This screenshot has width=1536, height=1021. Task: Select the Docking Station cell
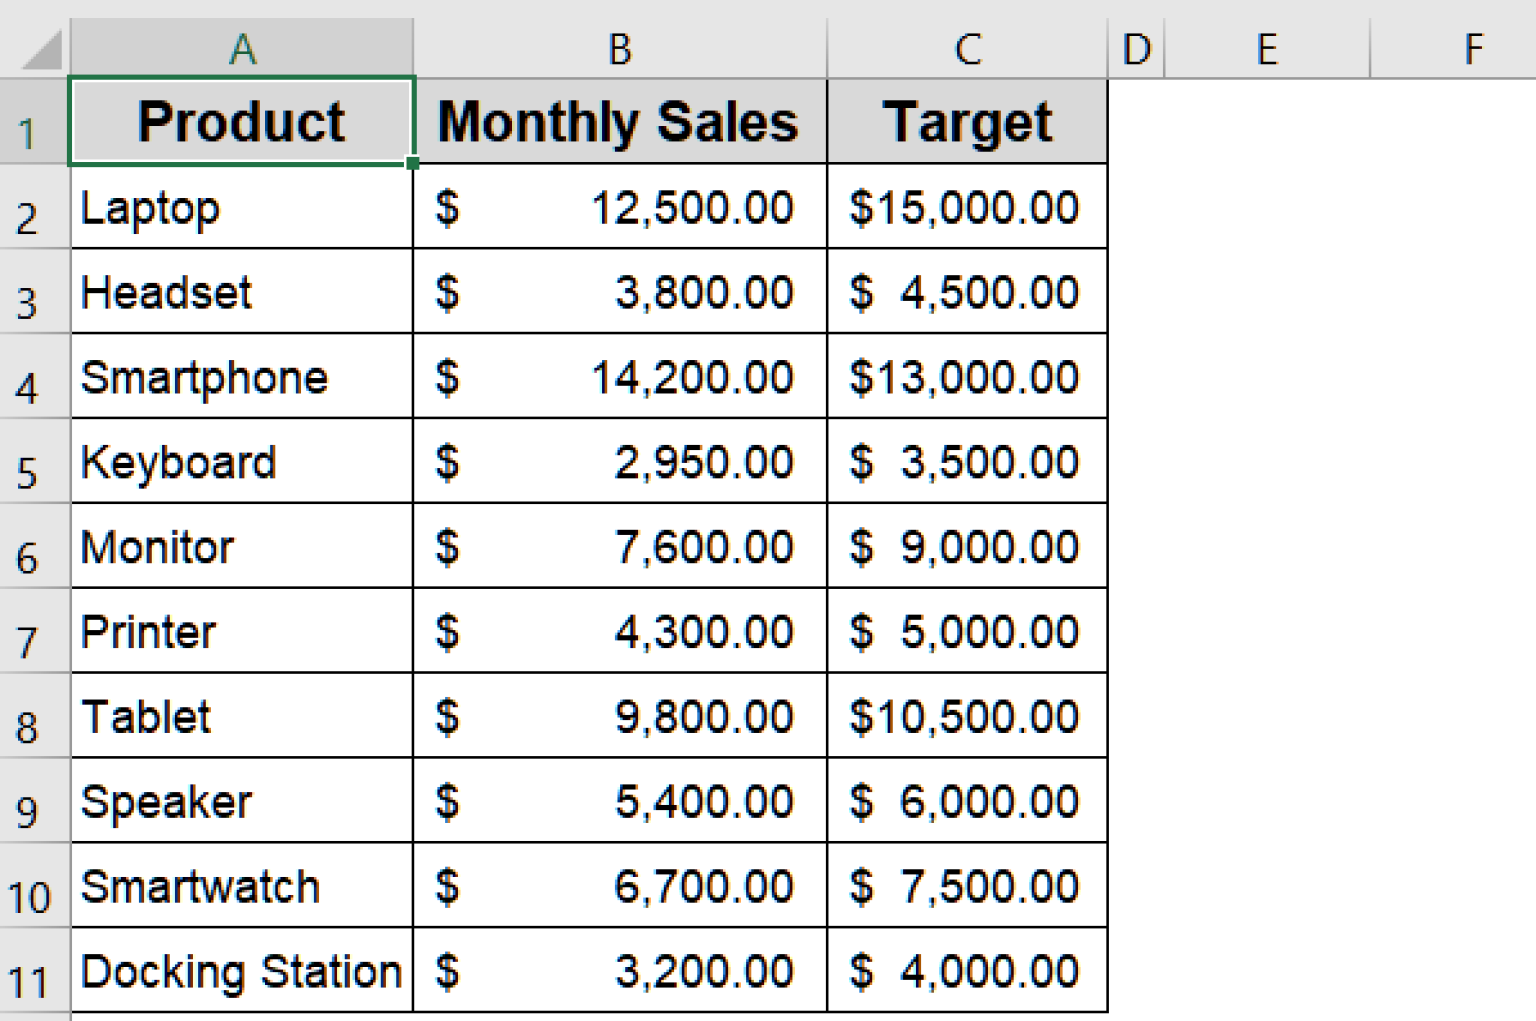(x=240, y=970)
